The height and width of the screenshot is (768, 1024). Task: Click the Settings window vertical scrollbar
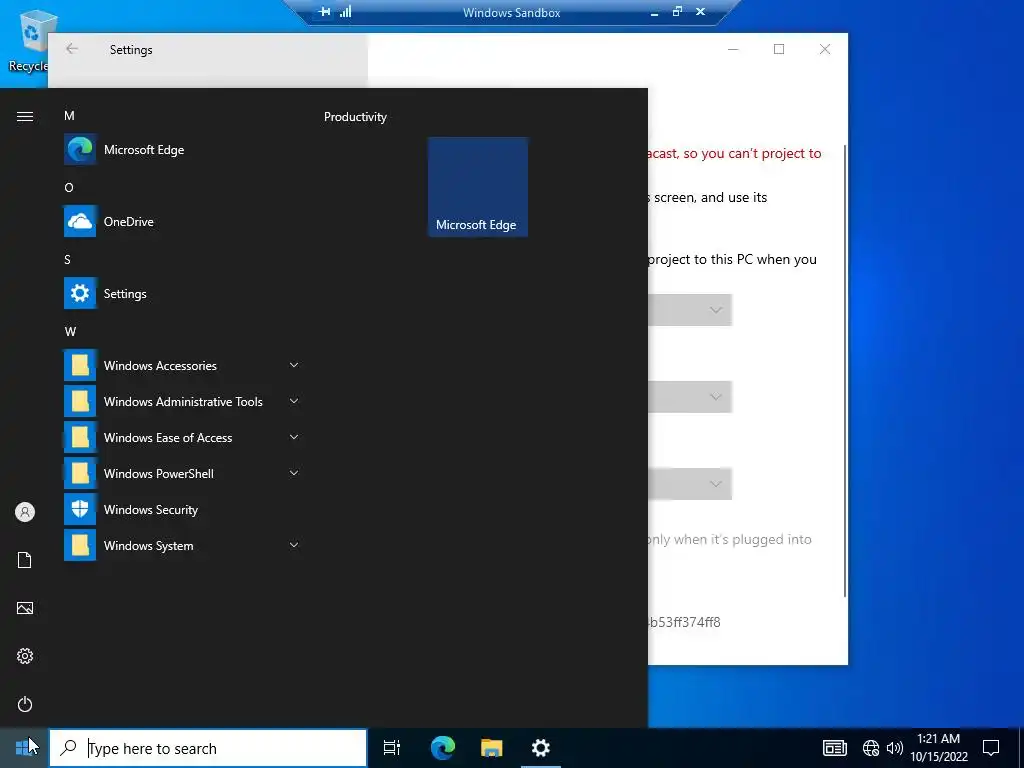pos(844,370)
